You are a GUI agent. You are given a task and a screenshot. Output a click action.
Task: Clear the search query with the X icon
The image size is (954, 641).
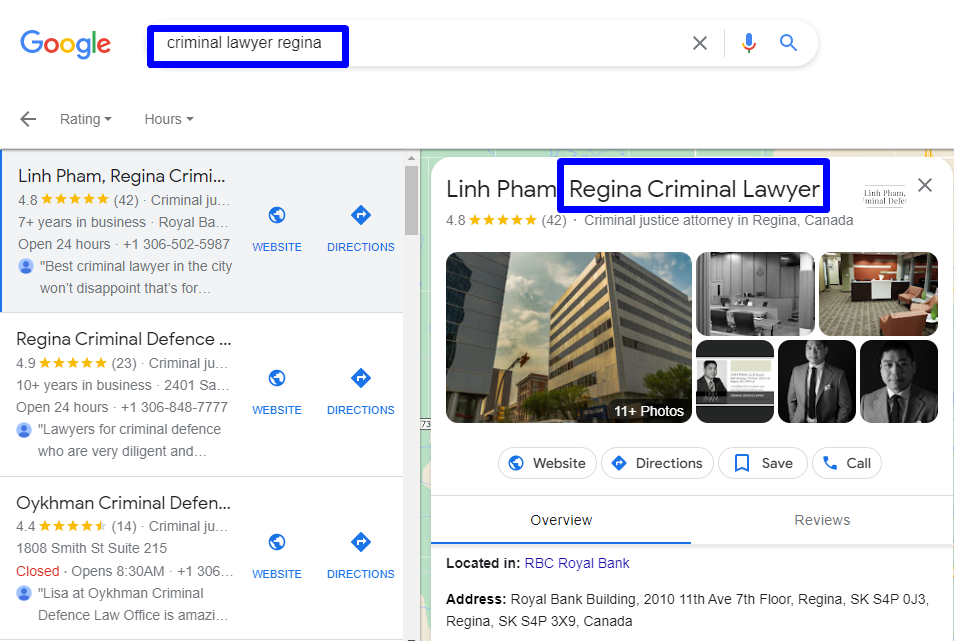point(699,42)
